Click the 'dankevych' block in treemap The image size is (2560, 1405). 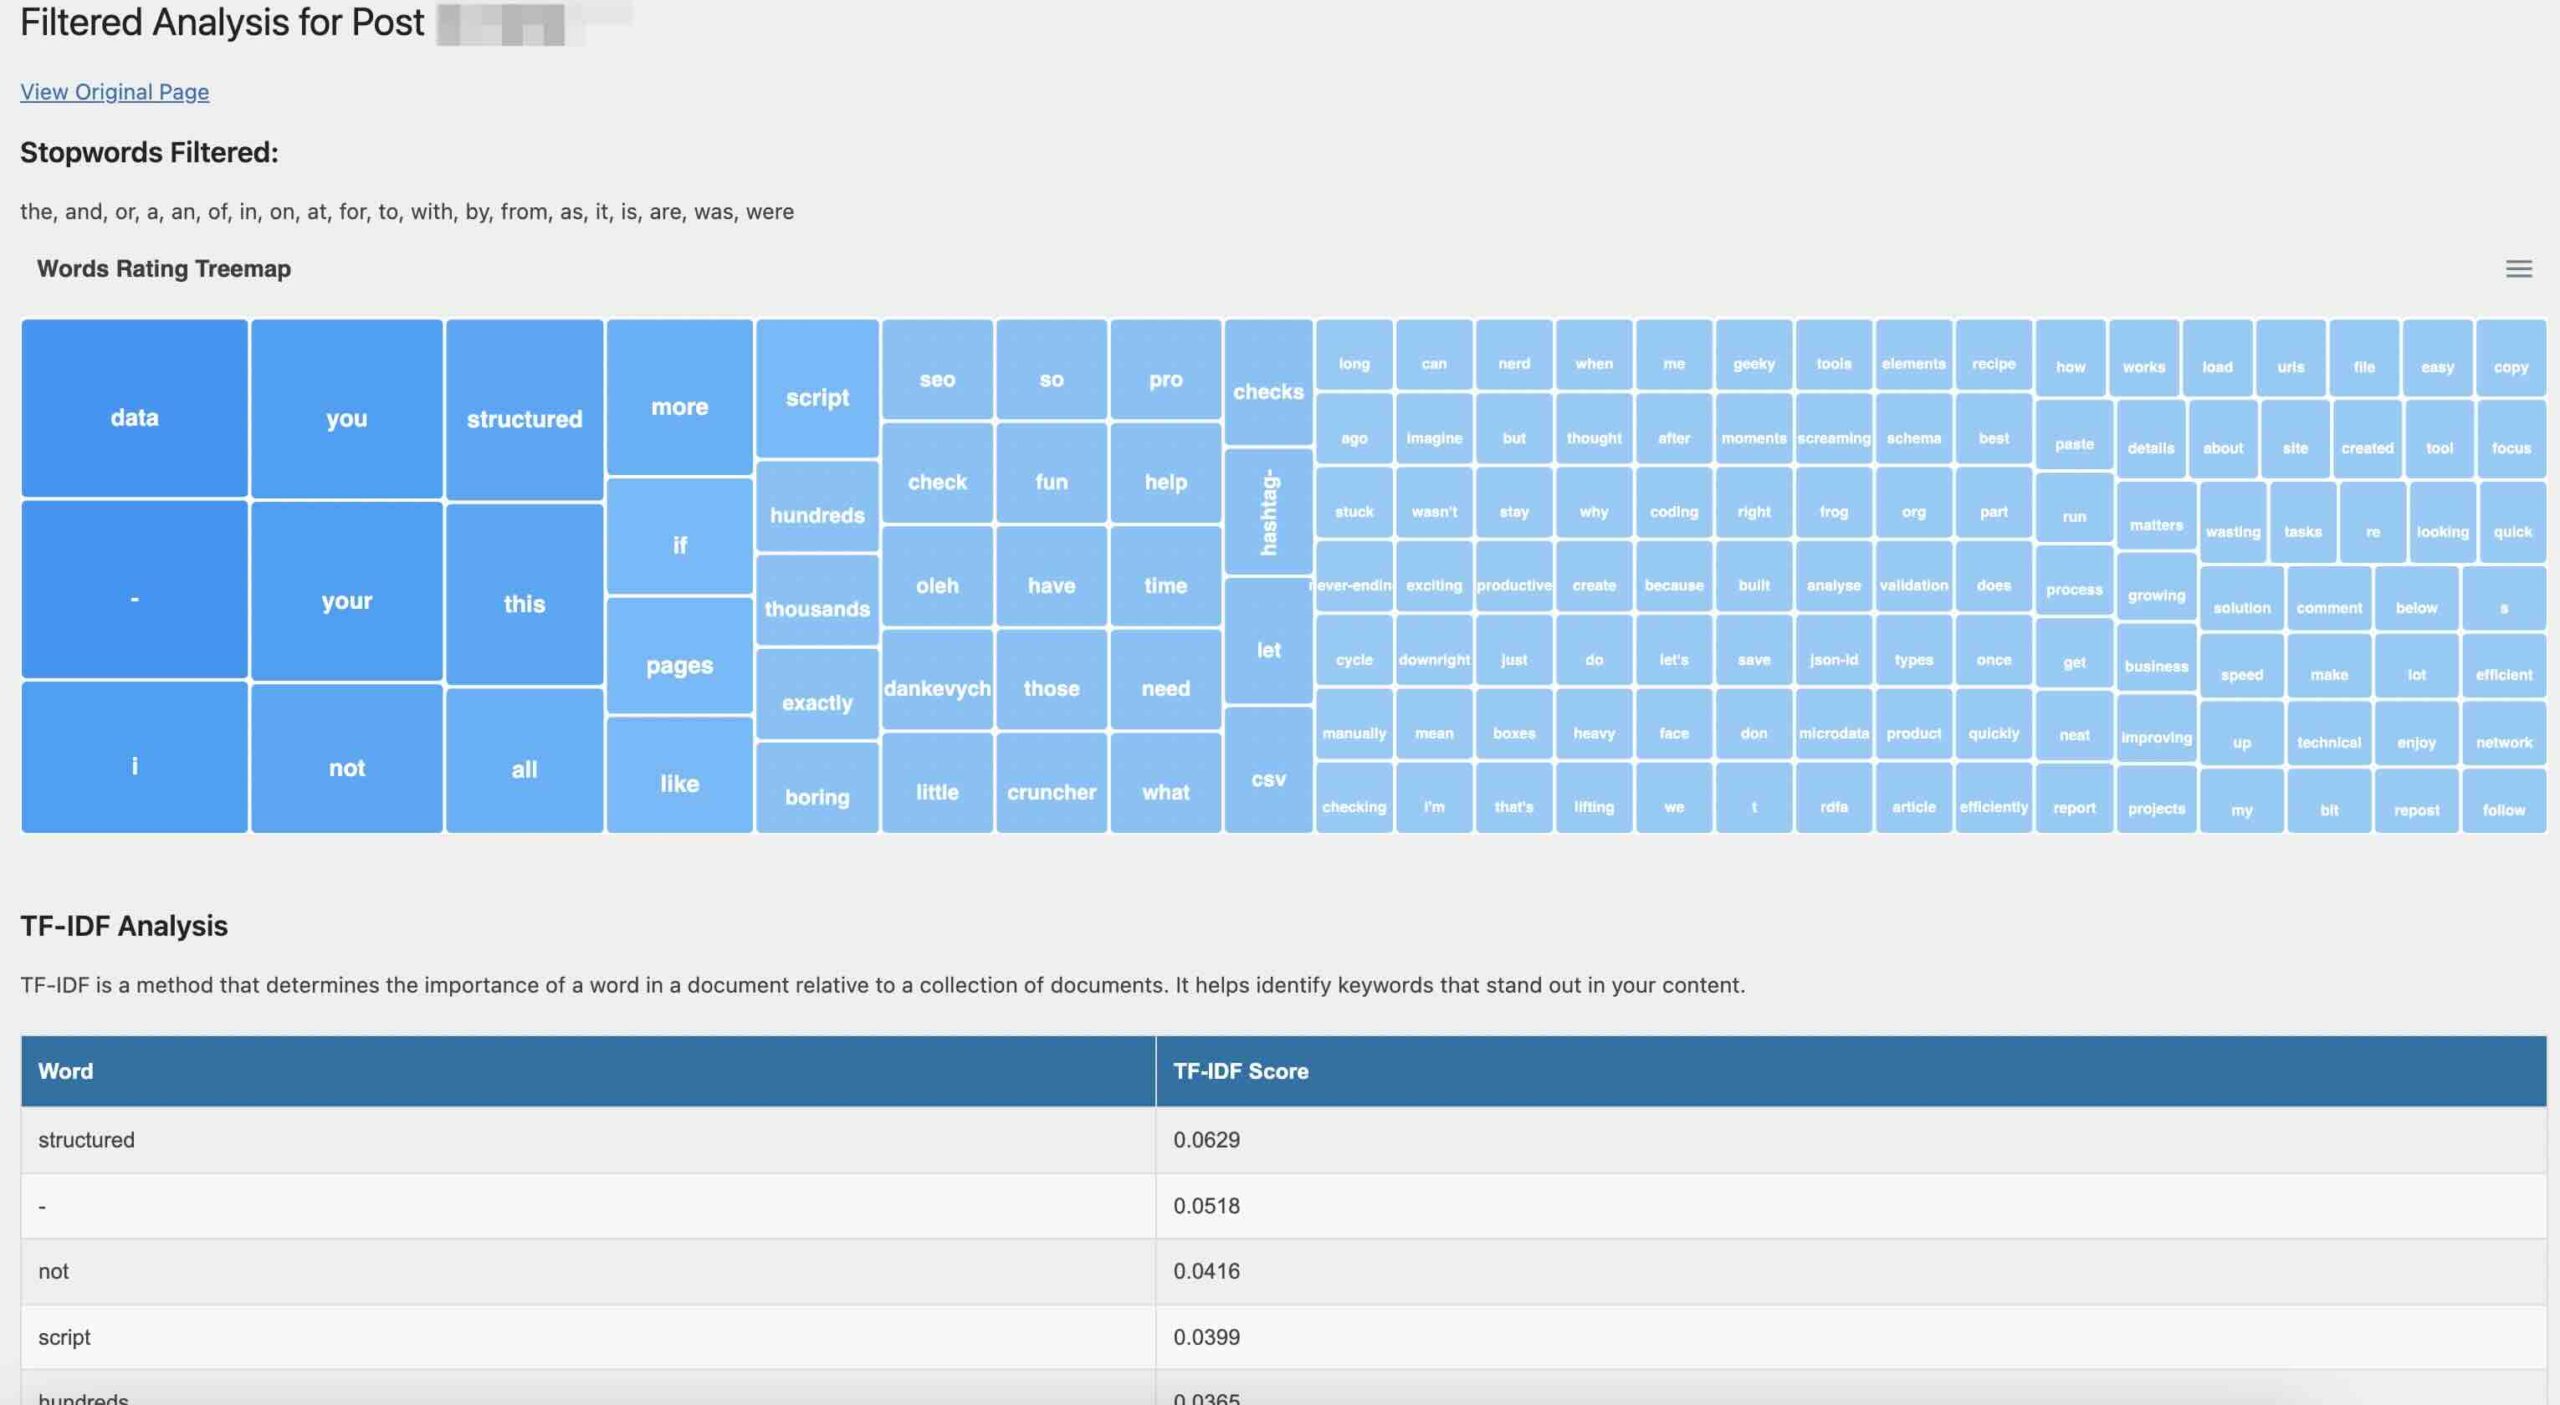[936, 689]
